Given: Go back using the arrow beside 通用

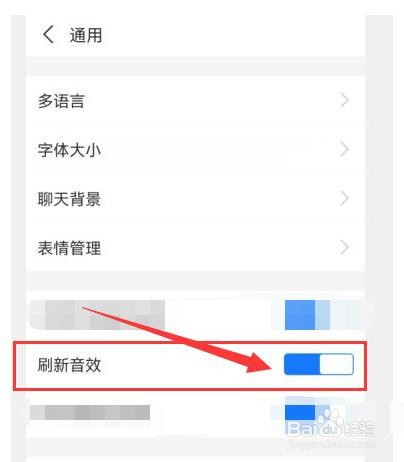Looking at the screenshot, I should (48, 34).
